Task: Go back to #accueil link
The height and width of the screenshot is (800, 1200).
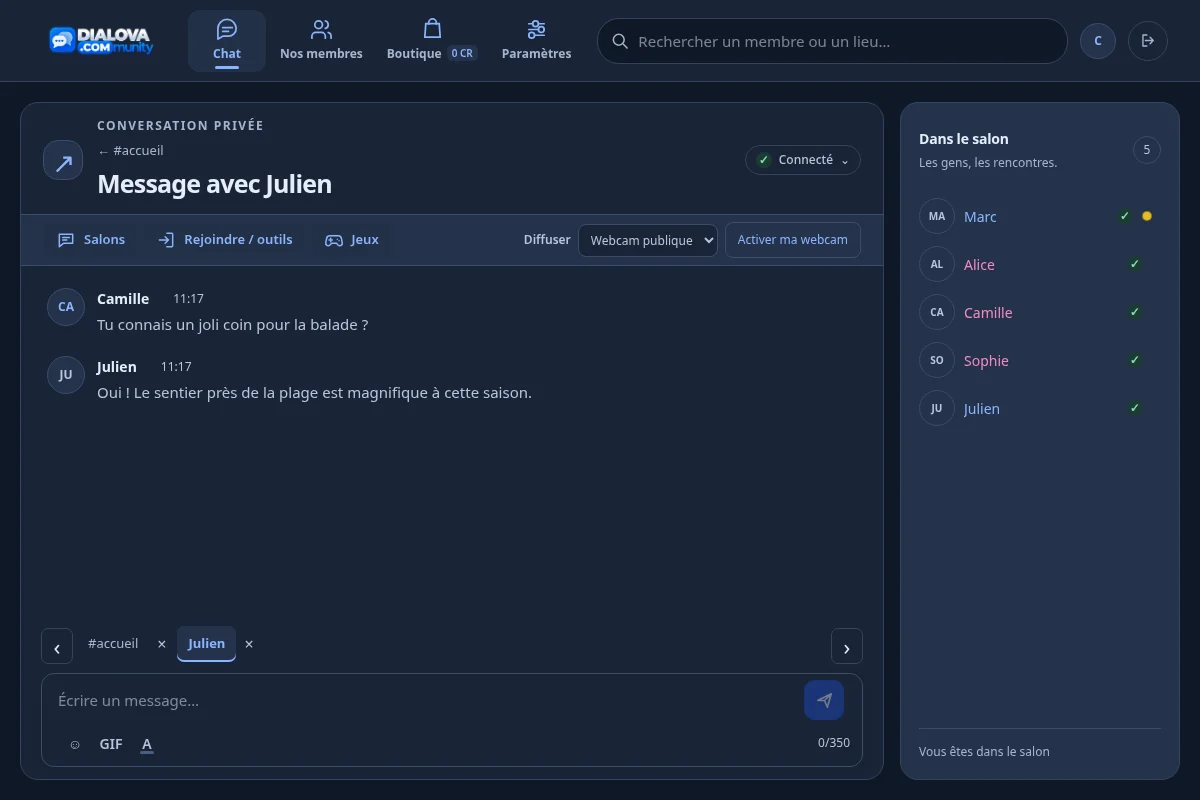Action: click(x=131, y=151)
